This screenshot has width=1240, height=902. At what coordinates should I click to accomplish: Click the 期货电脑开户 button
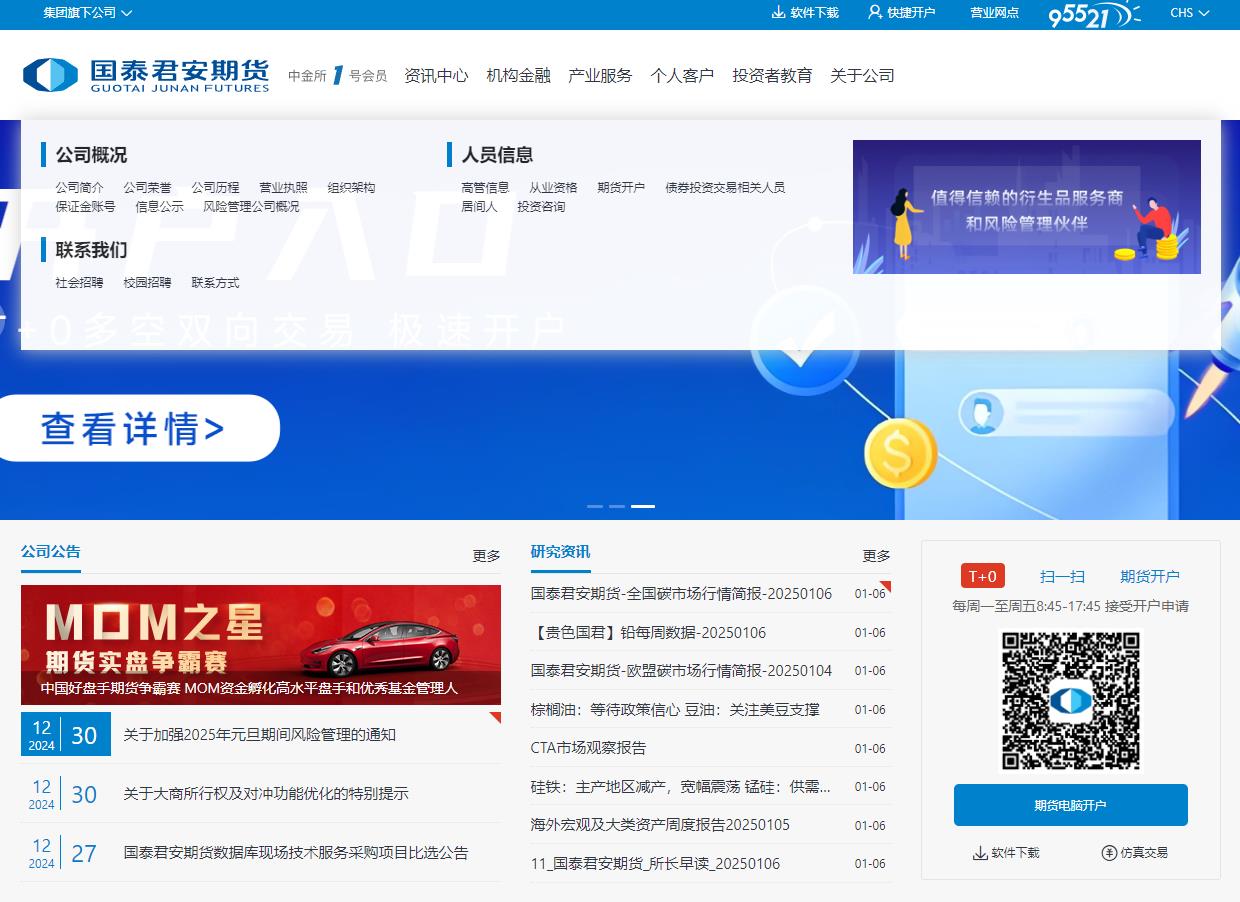click(x=1071, y=805)
